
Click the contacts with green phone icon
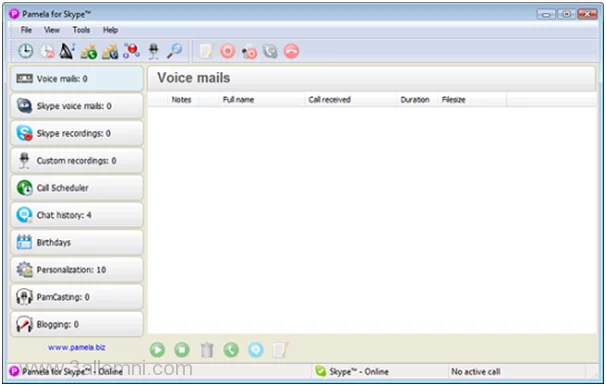[89, 51]
